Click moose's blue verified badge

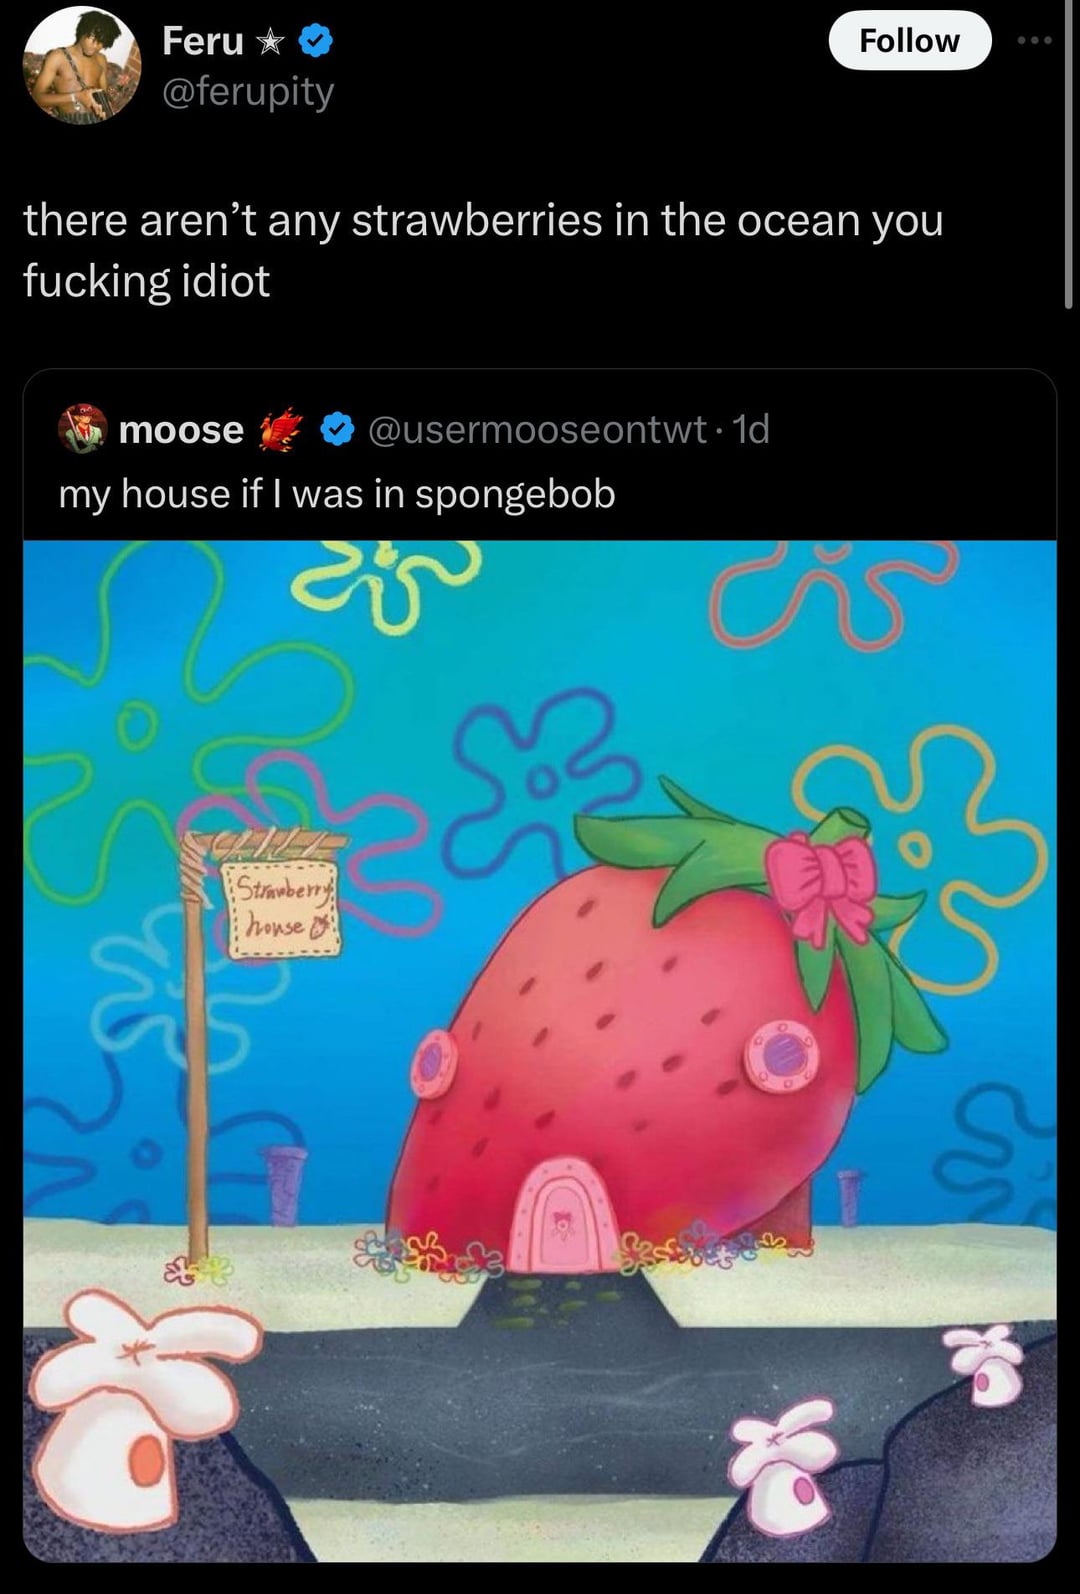338,429
